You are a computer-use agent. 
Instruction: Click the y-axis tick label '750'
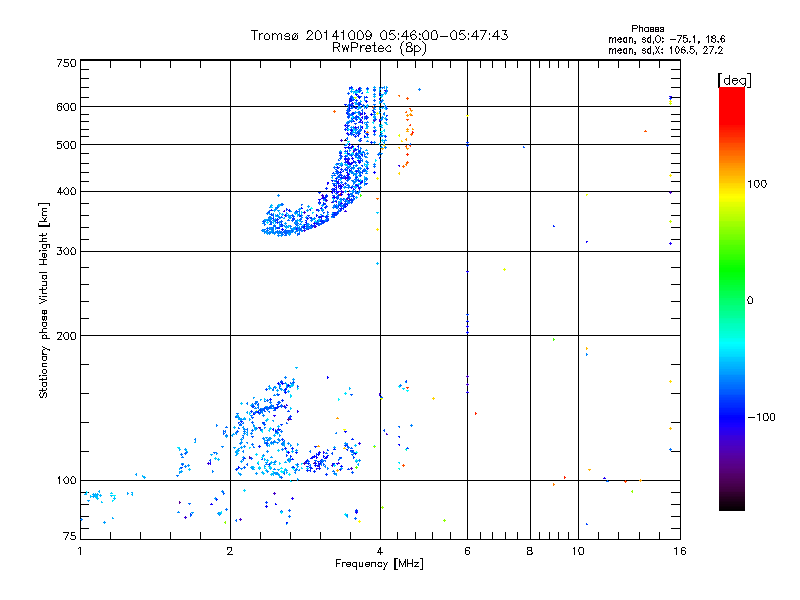click(x=66, y=63)
